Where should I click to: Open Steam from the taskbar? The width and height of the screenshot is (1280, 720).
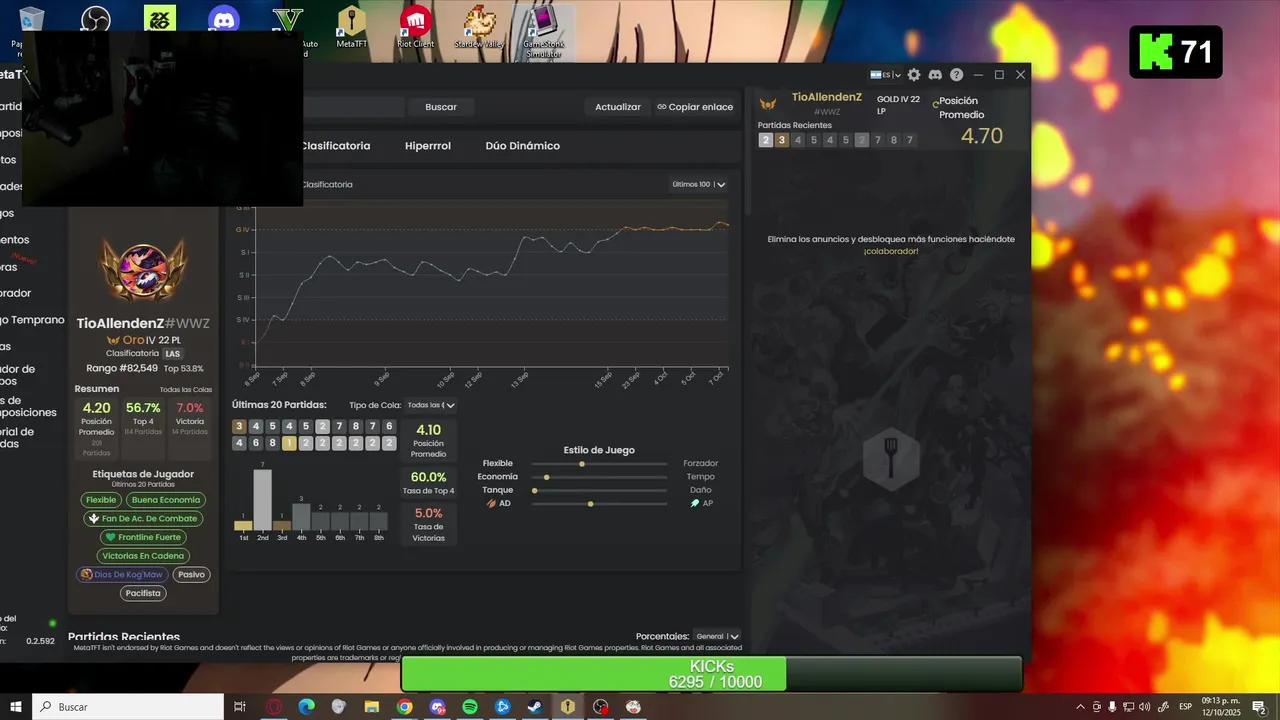535,707
